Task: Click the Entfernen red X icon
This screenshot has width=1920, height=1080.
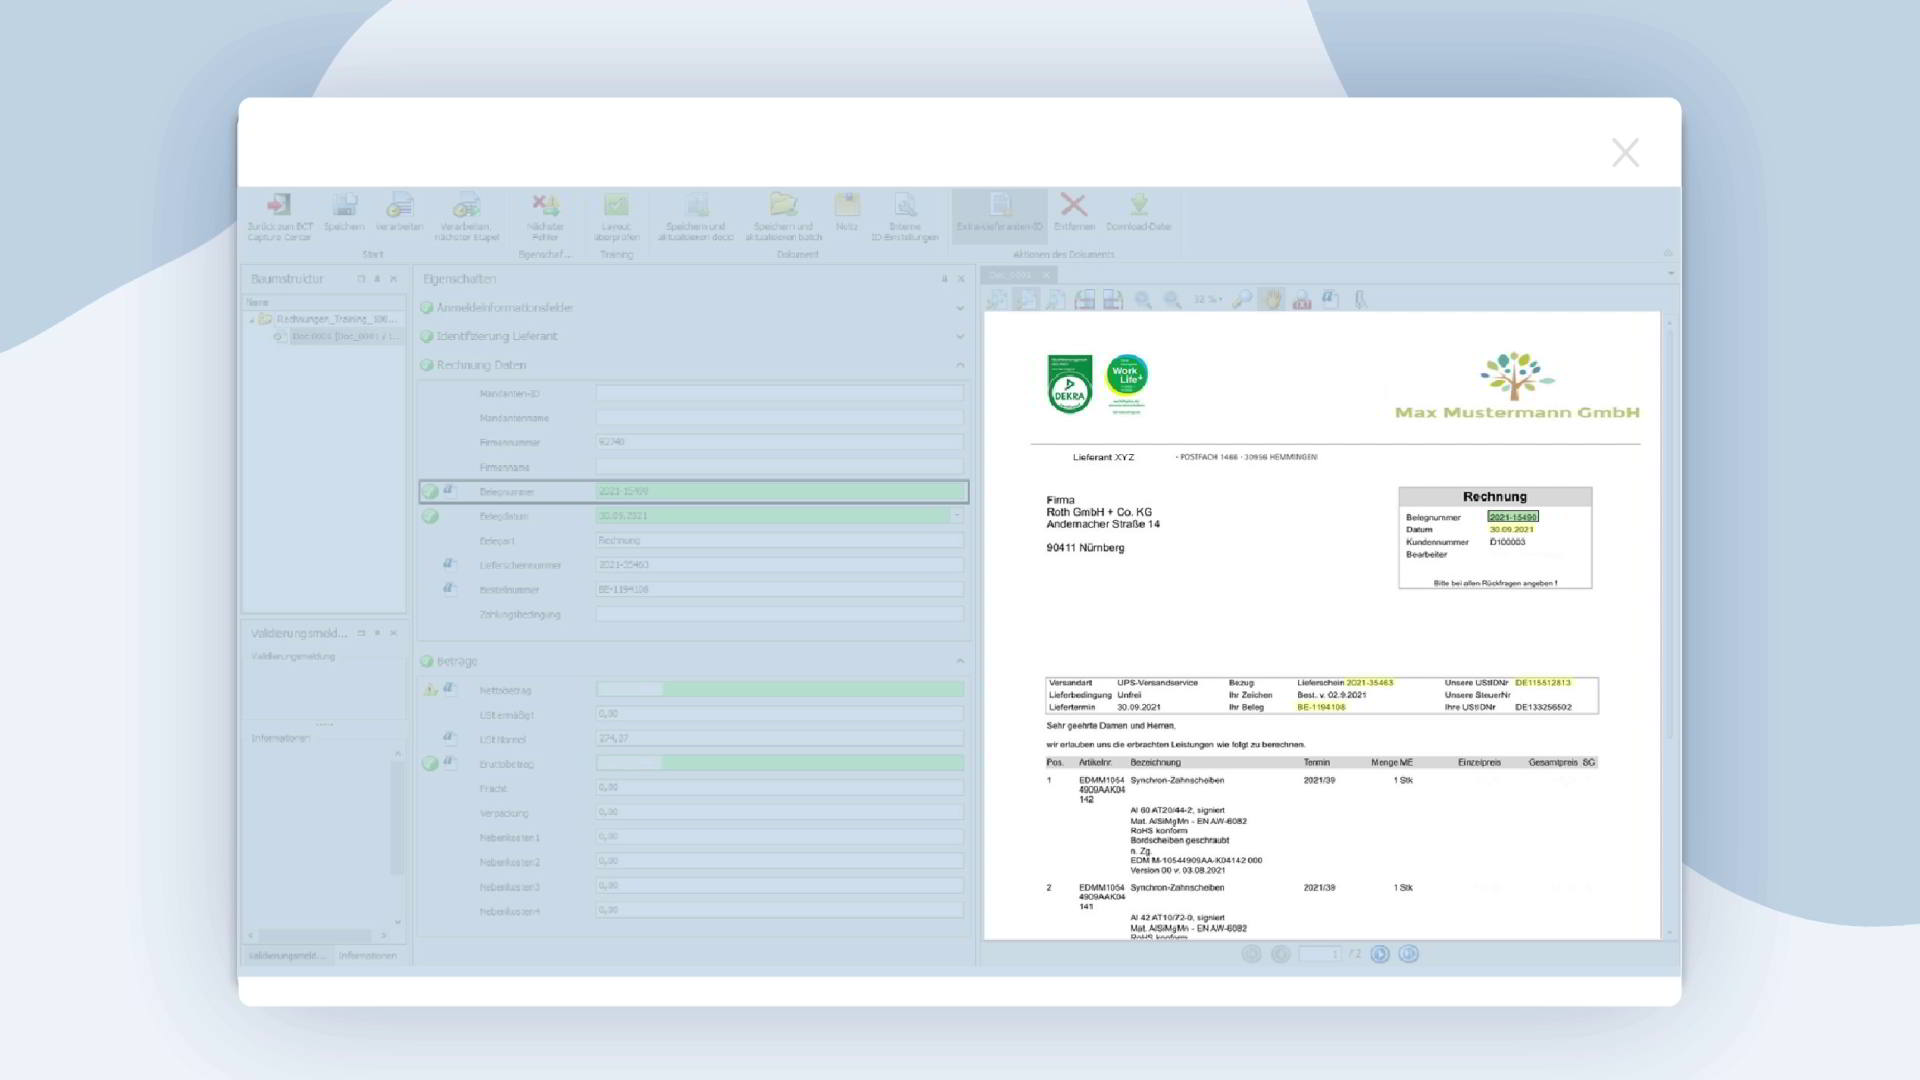Action: pos(1073,206)
